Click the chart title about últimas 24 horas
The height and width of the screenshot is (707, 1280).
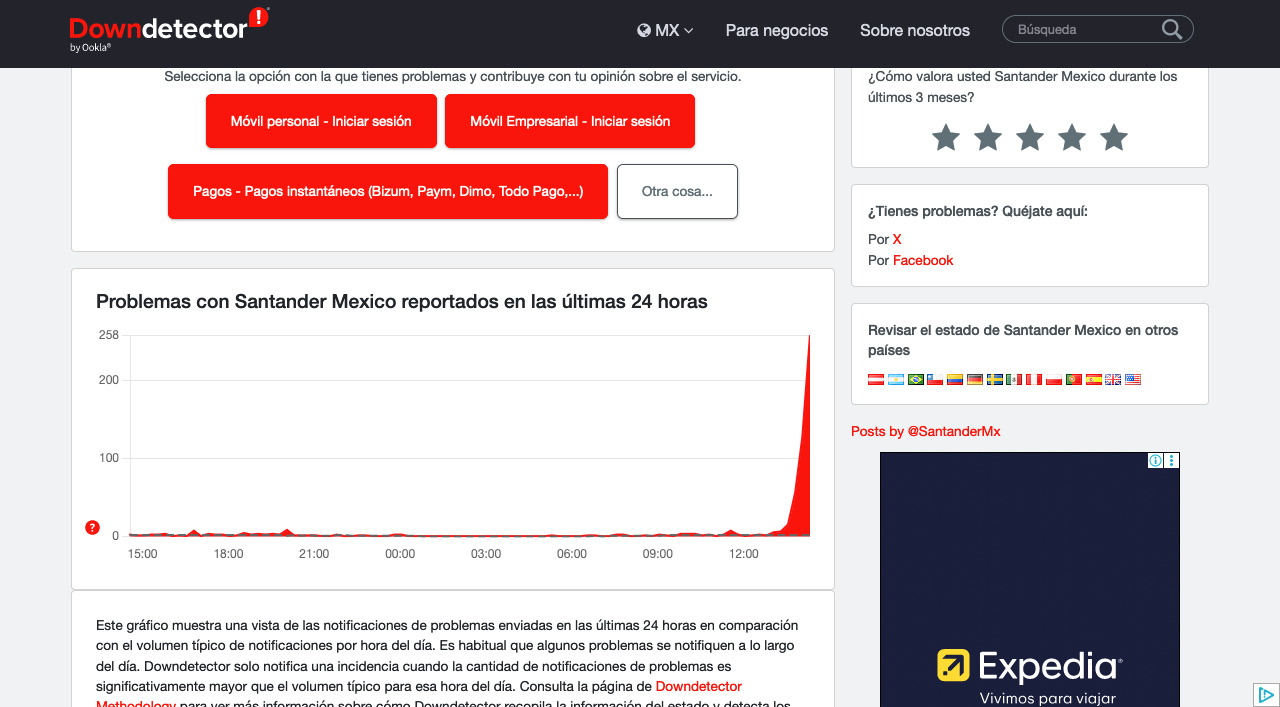click(x=402, y=301)
